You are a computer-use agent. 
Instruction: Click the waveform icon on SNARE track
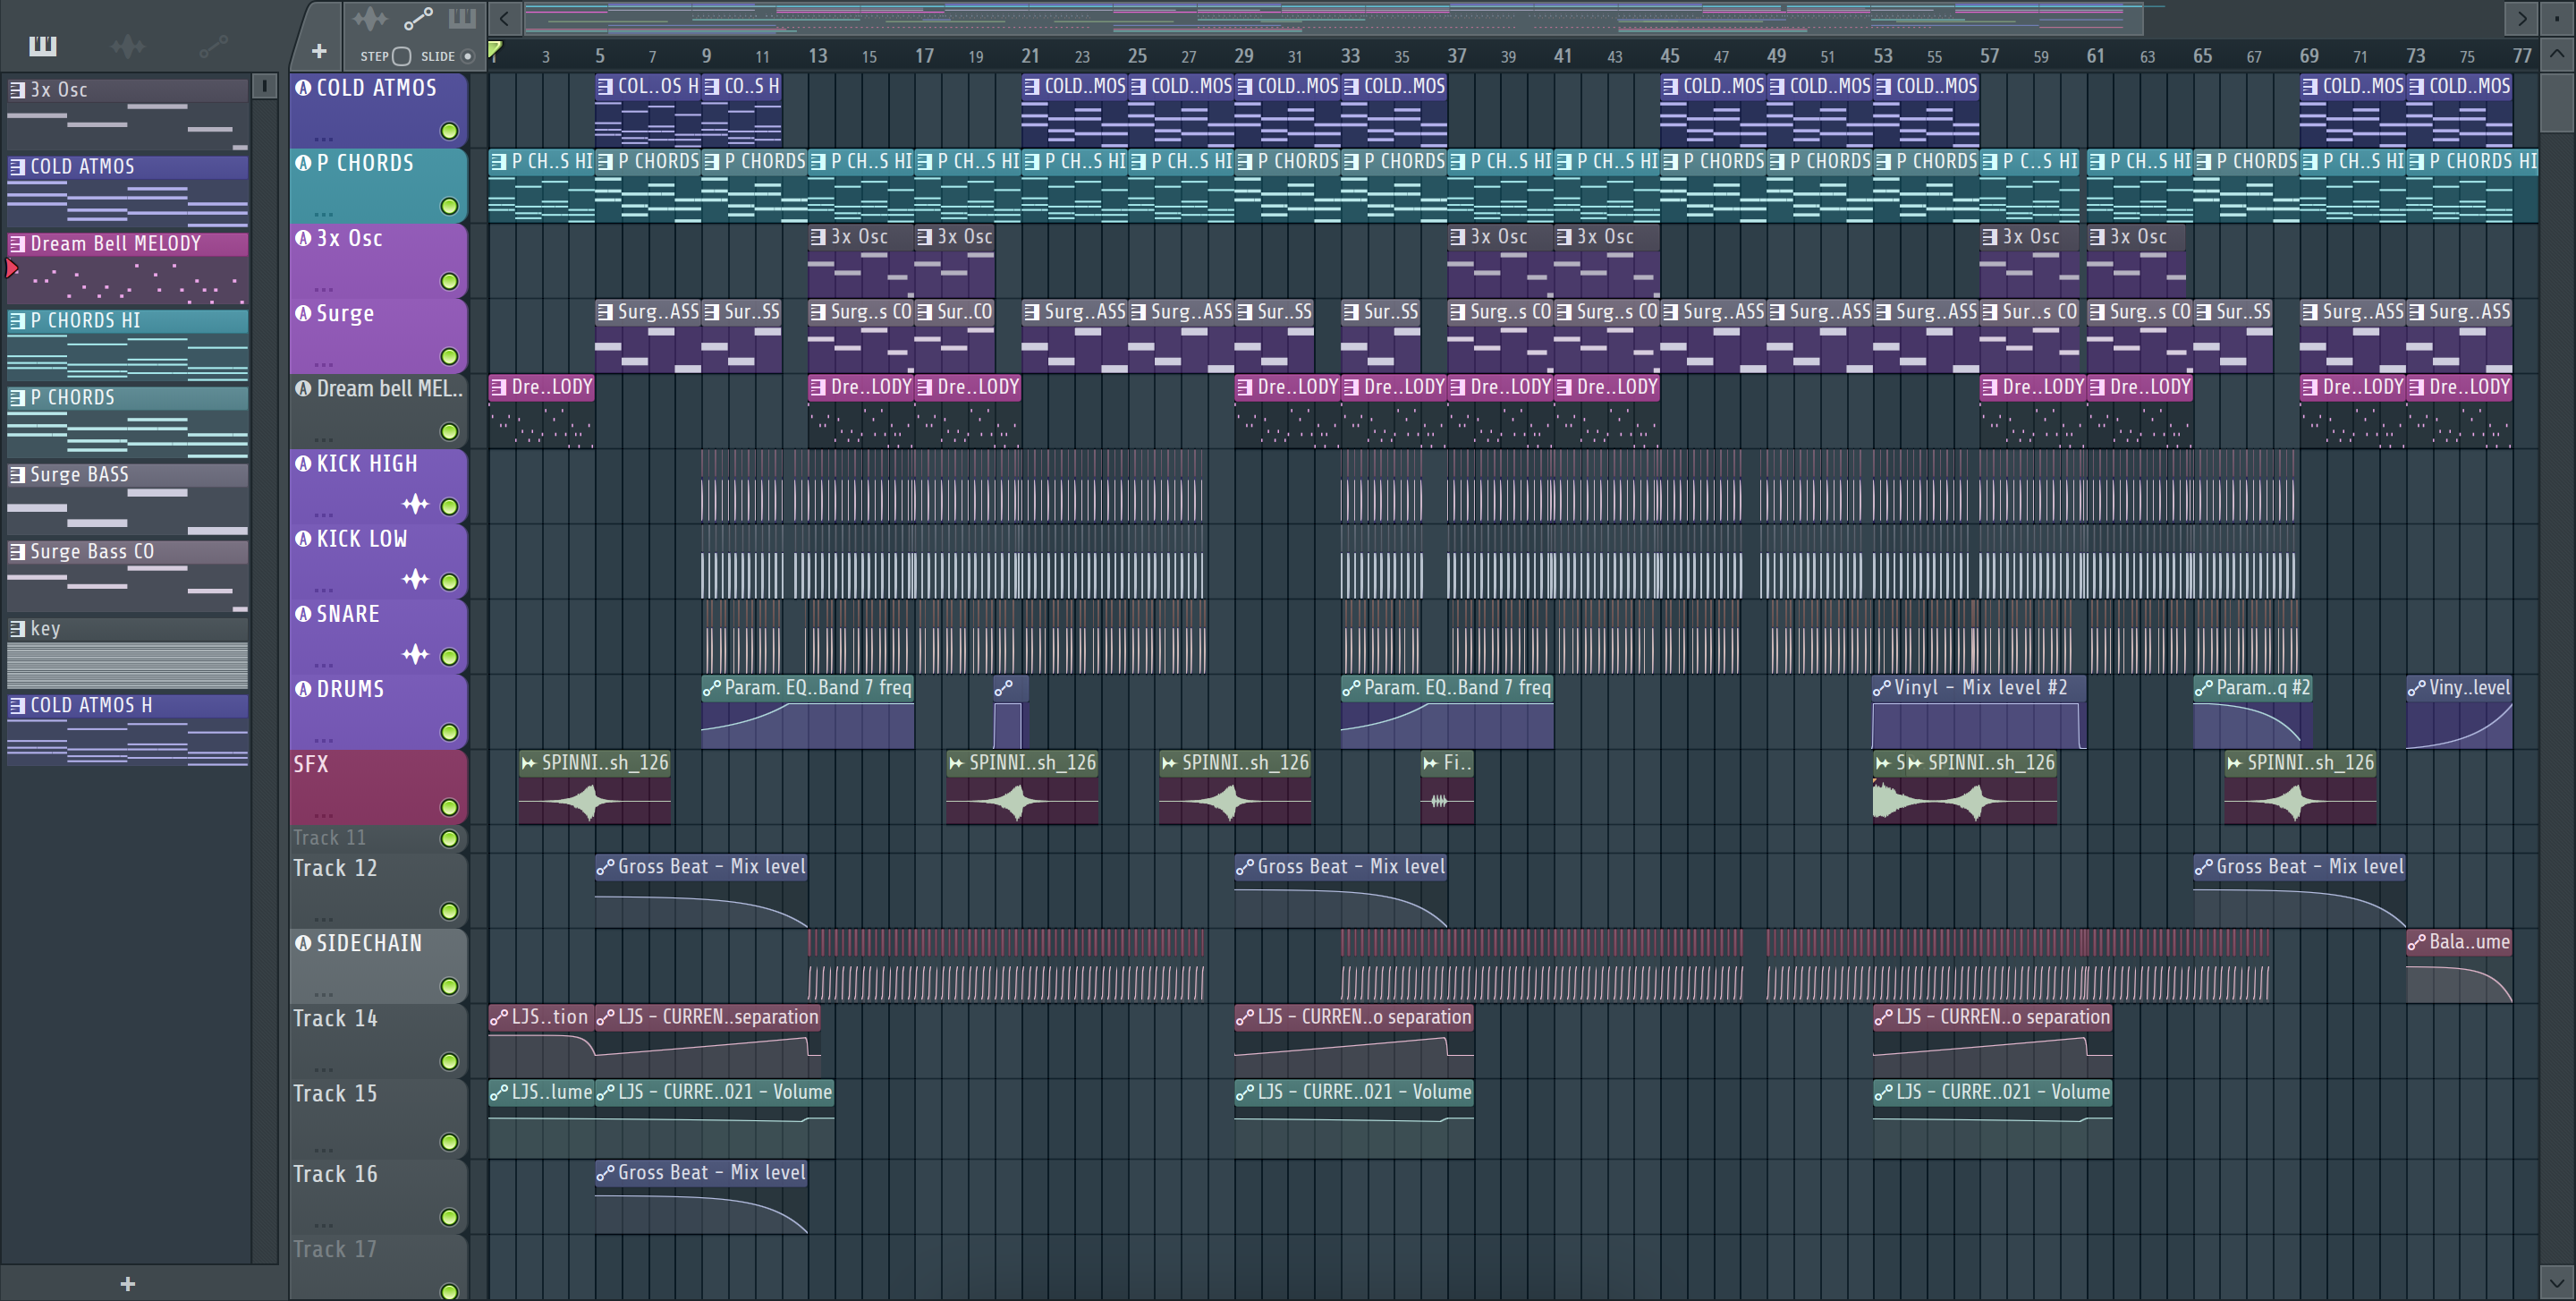click(415, 655)
